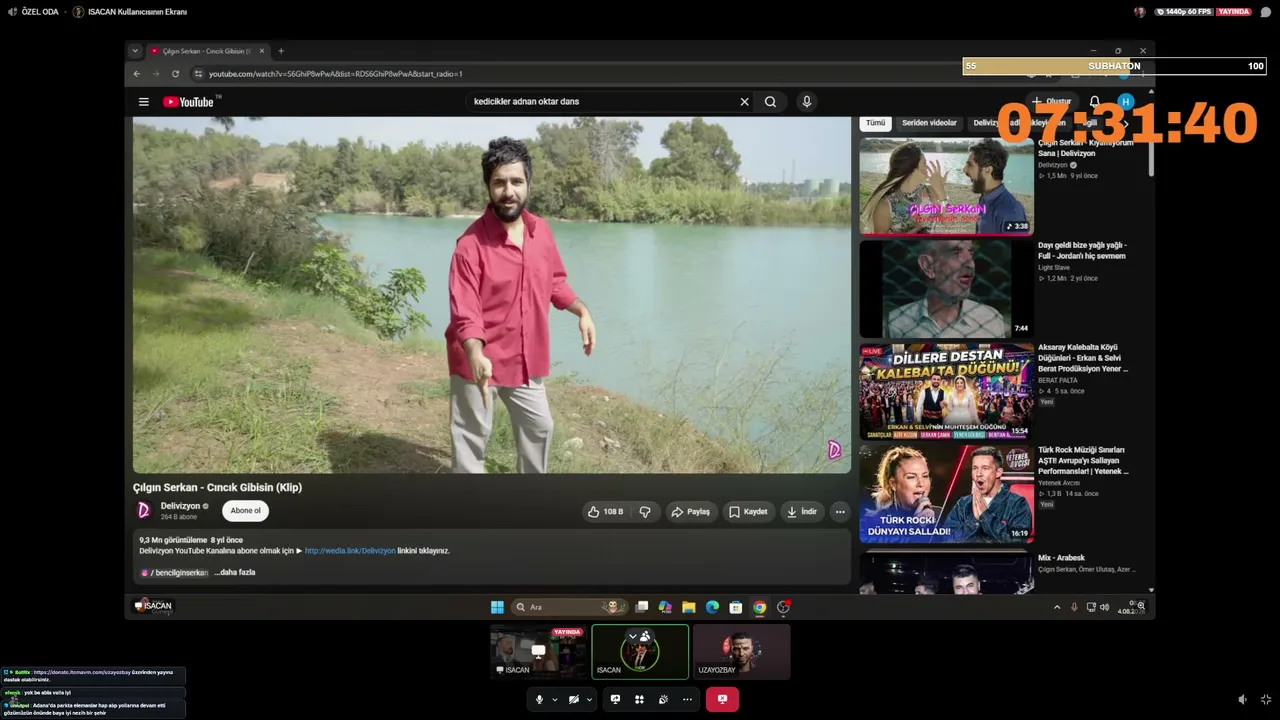The width and height of the screenshot is (1280, 720).
Task: Go to YouTube home via the logo
Action: click(x=190, y=102)
